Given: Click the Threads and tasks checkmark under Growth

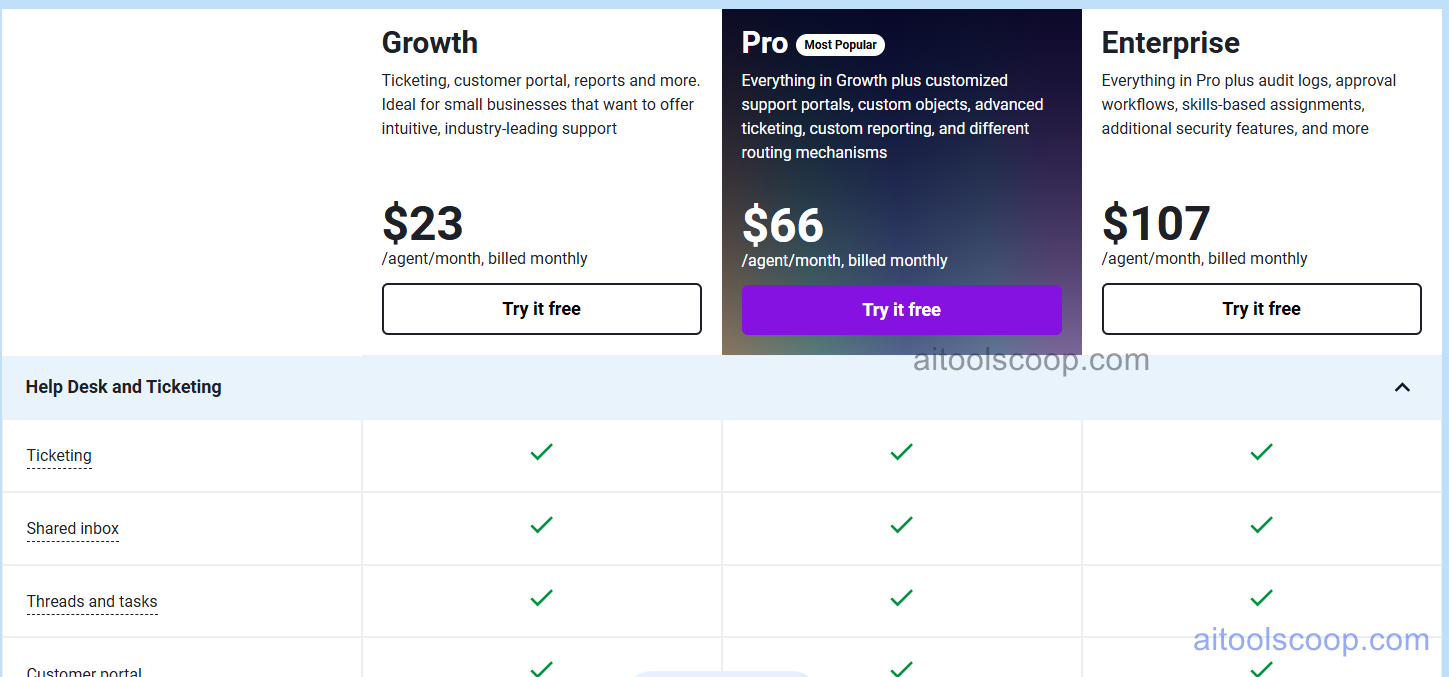Looking at the screenshot, I should (x=541, y=597).
